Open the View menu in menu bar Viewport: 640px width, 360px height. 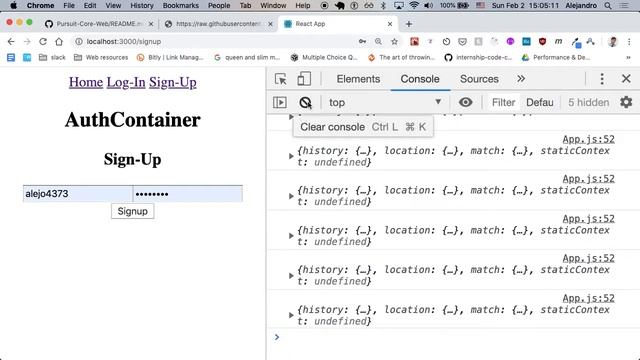click(x=113, y=6)
